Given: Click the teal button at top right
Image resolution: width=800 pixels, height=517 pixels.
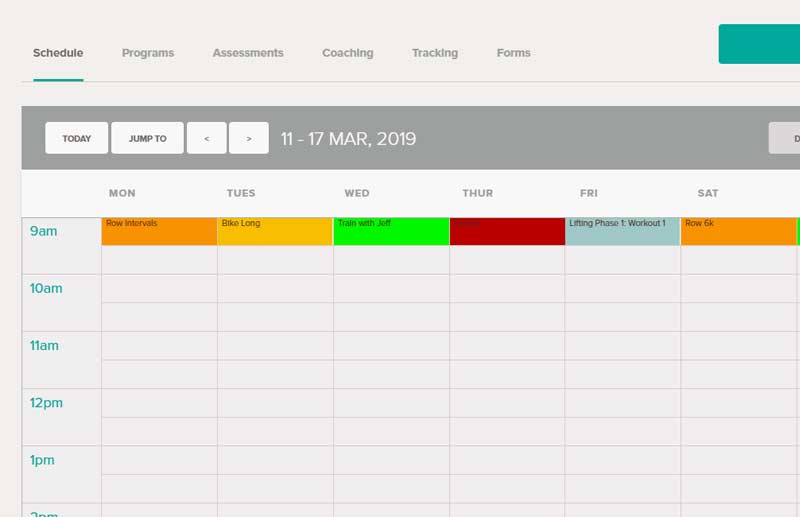Looking at the screenshot, I should coord(760,44).
